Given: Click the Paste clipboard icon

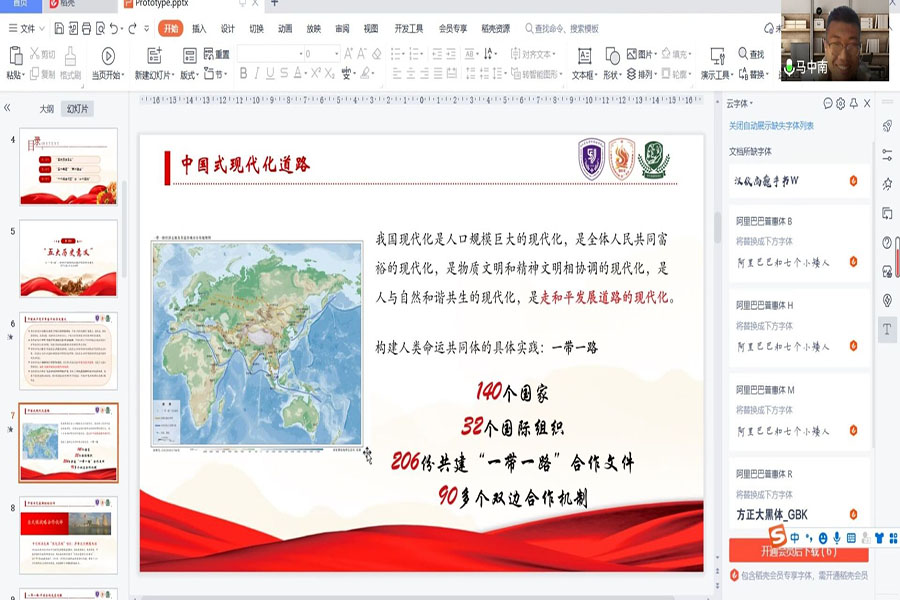Looking at the screenshot, I should [x=15, y=56].
